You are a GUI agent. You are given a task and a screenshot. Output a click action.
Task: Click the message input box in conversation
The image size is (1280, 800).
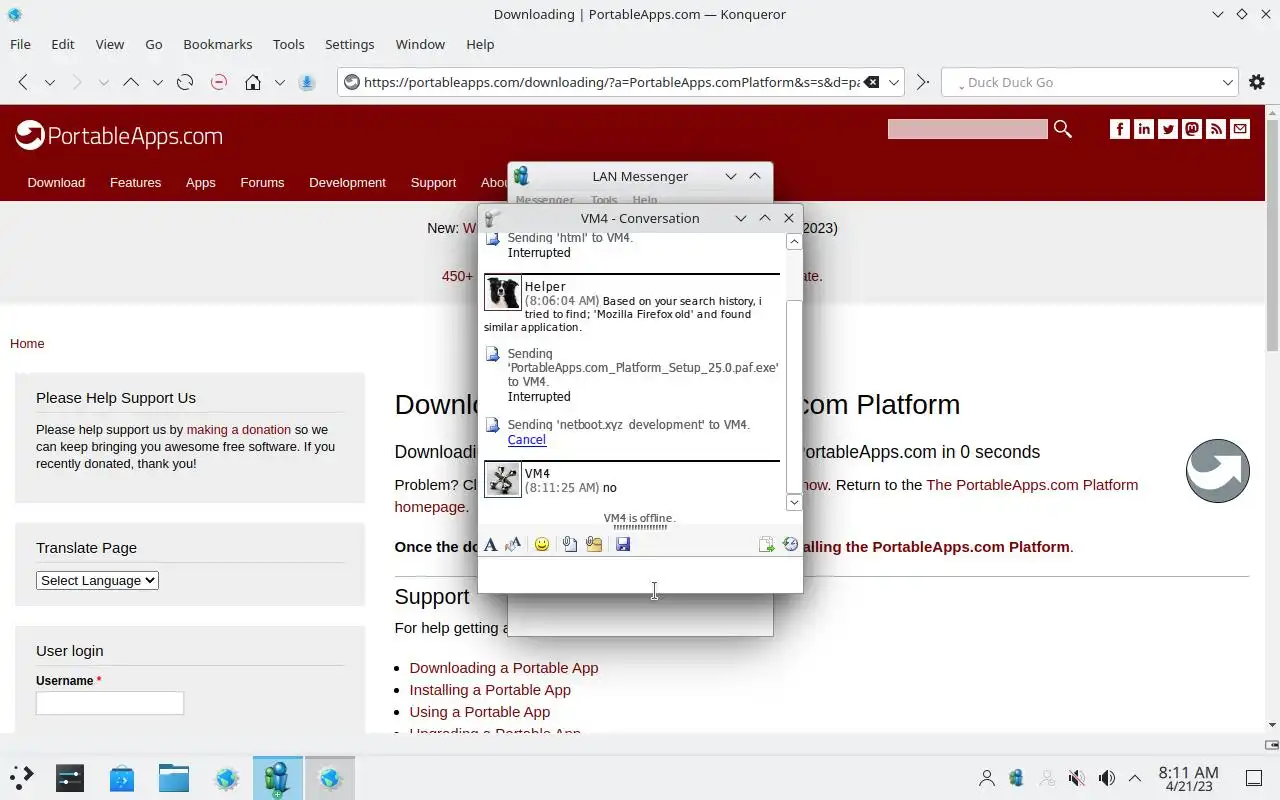[640, 574]
